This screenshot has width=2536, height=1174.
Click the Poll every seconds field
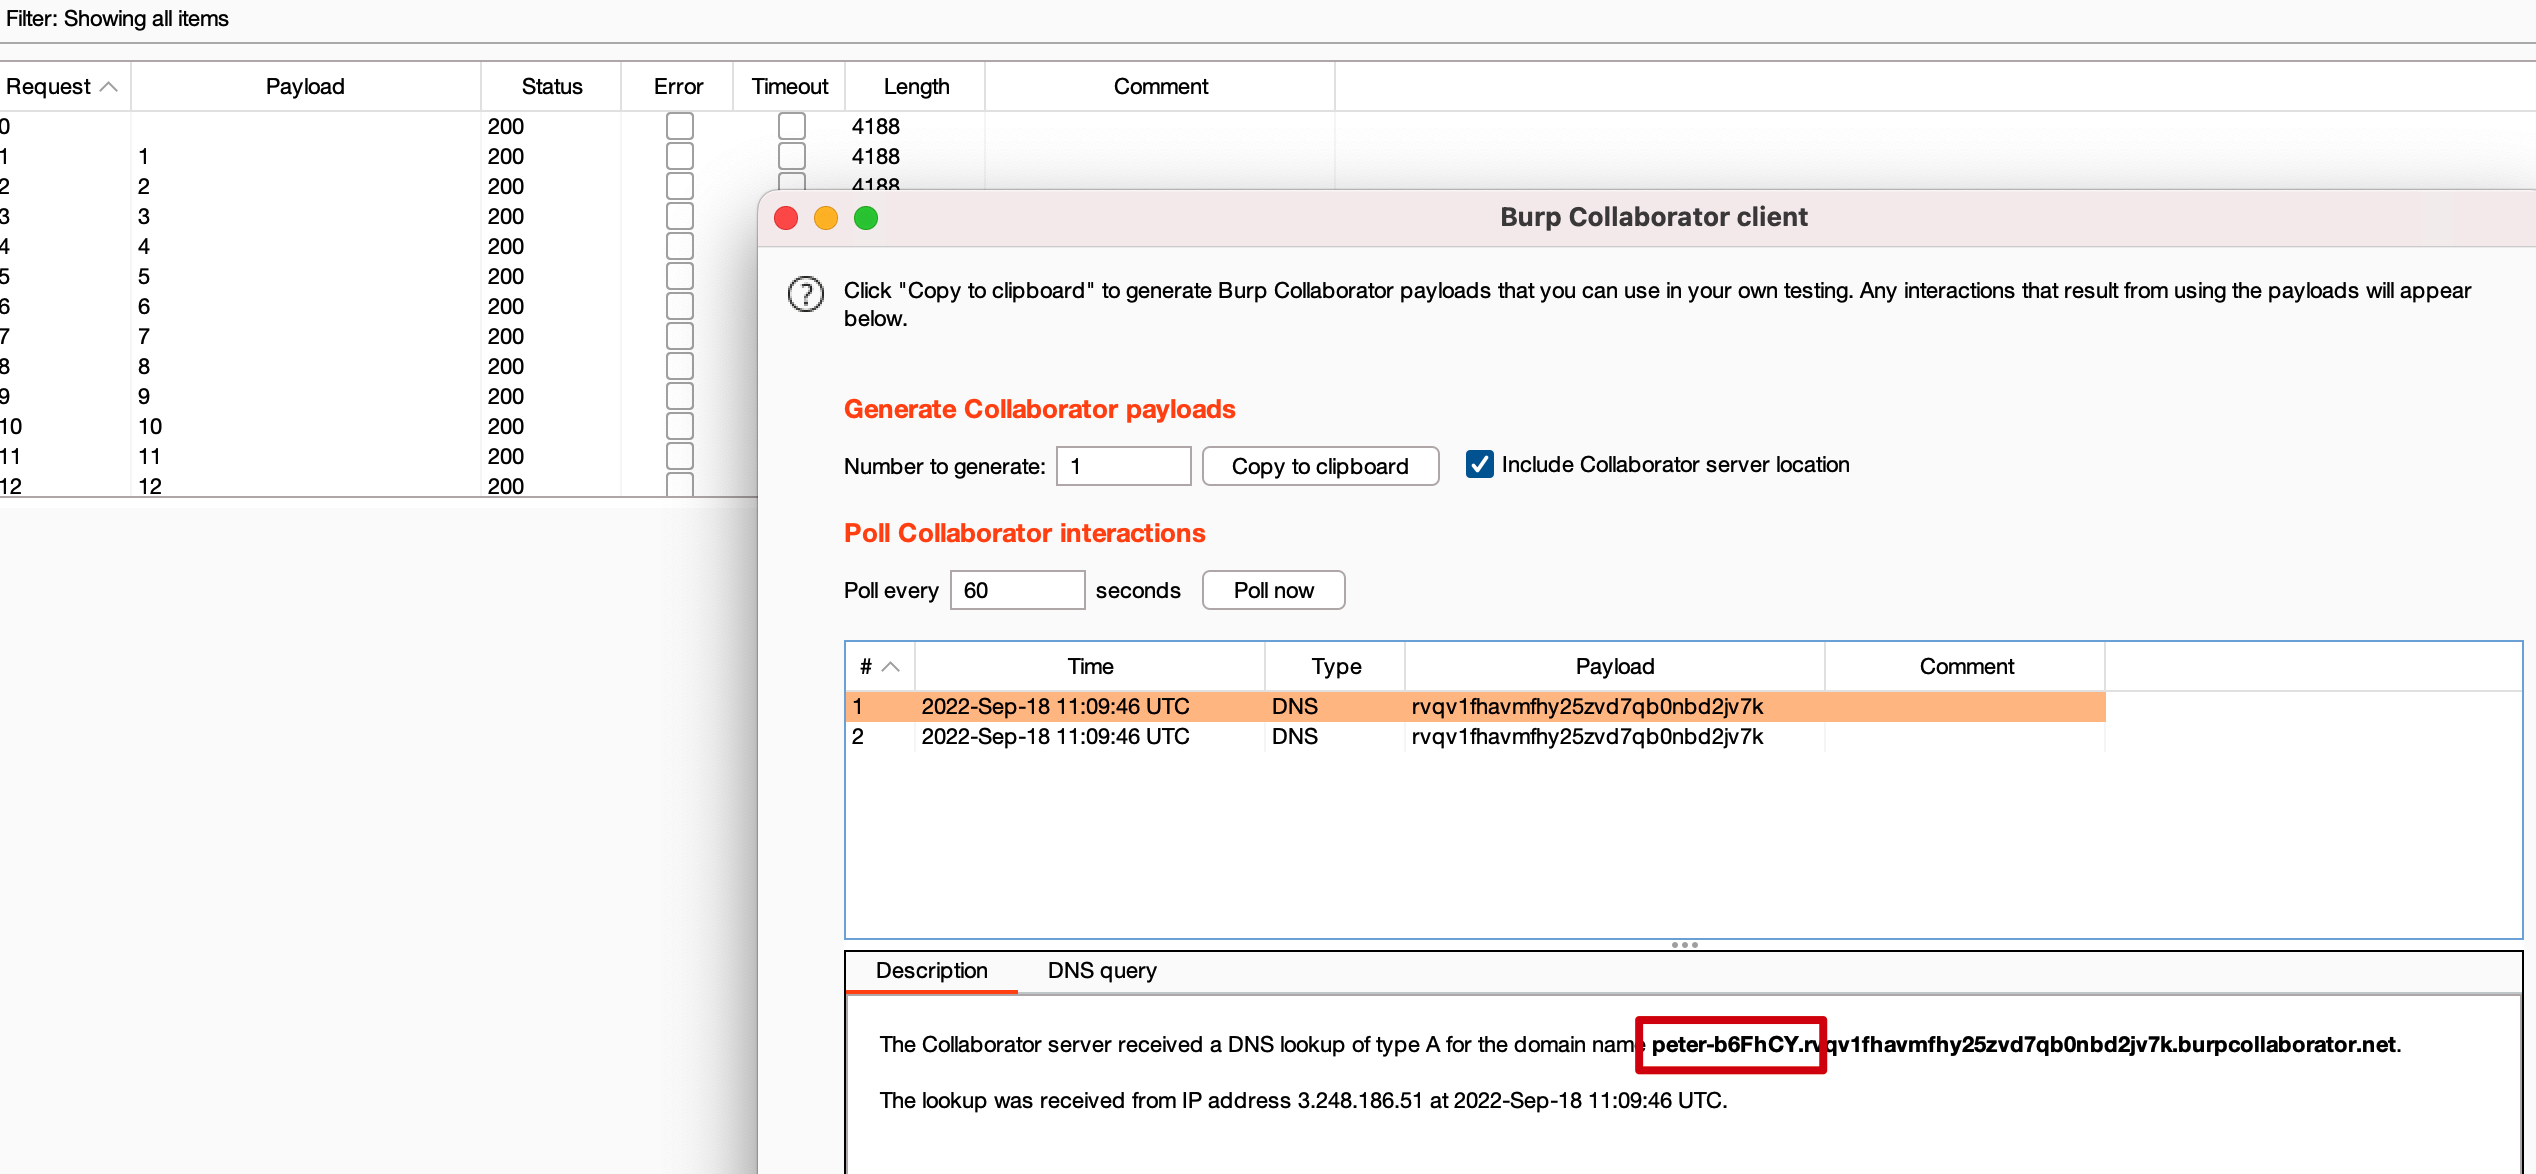1016,591
